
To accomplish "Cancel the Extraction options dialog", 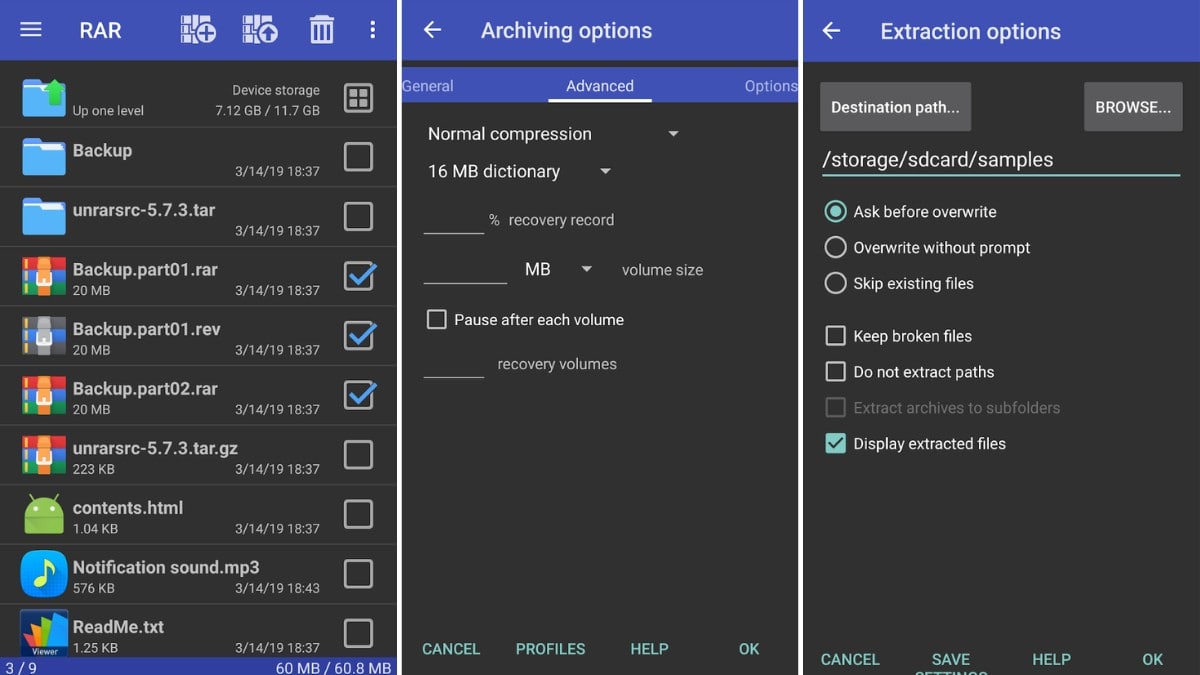I will click(x=850, y=659).
